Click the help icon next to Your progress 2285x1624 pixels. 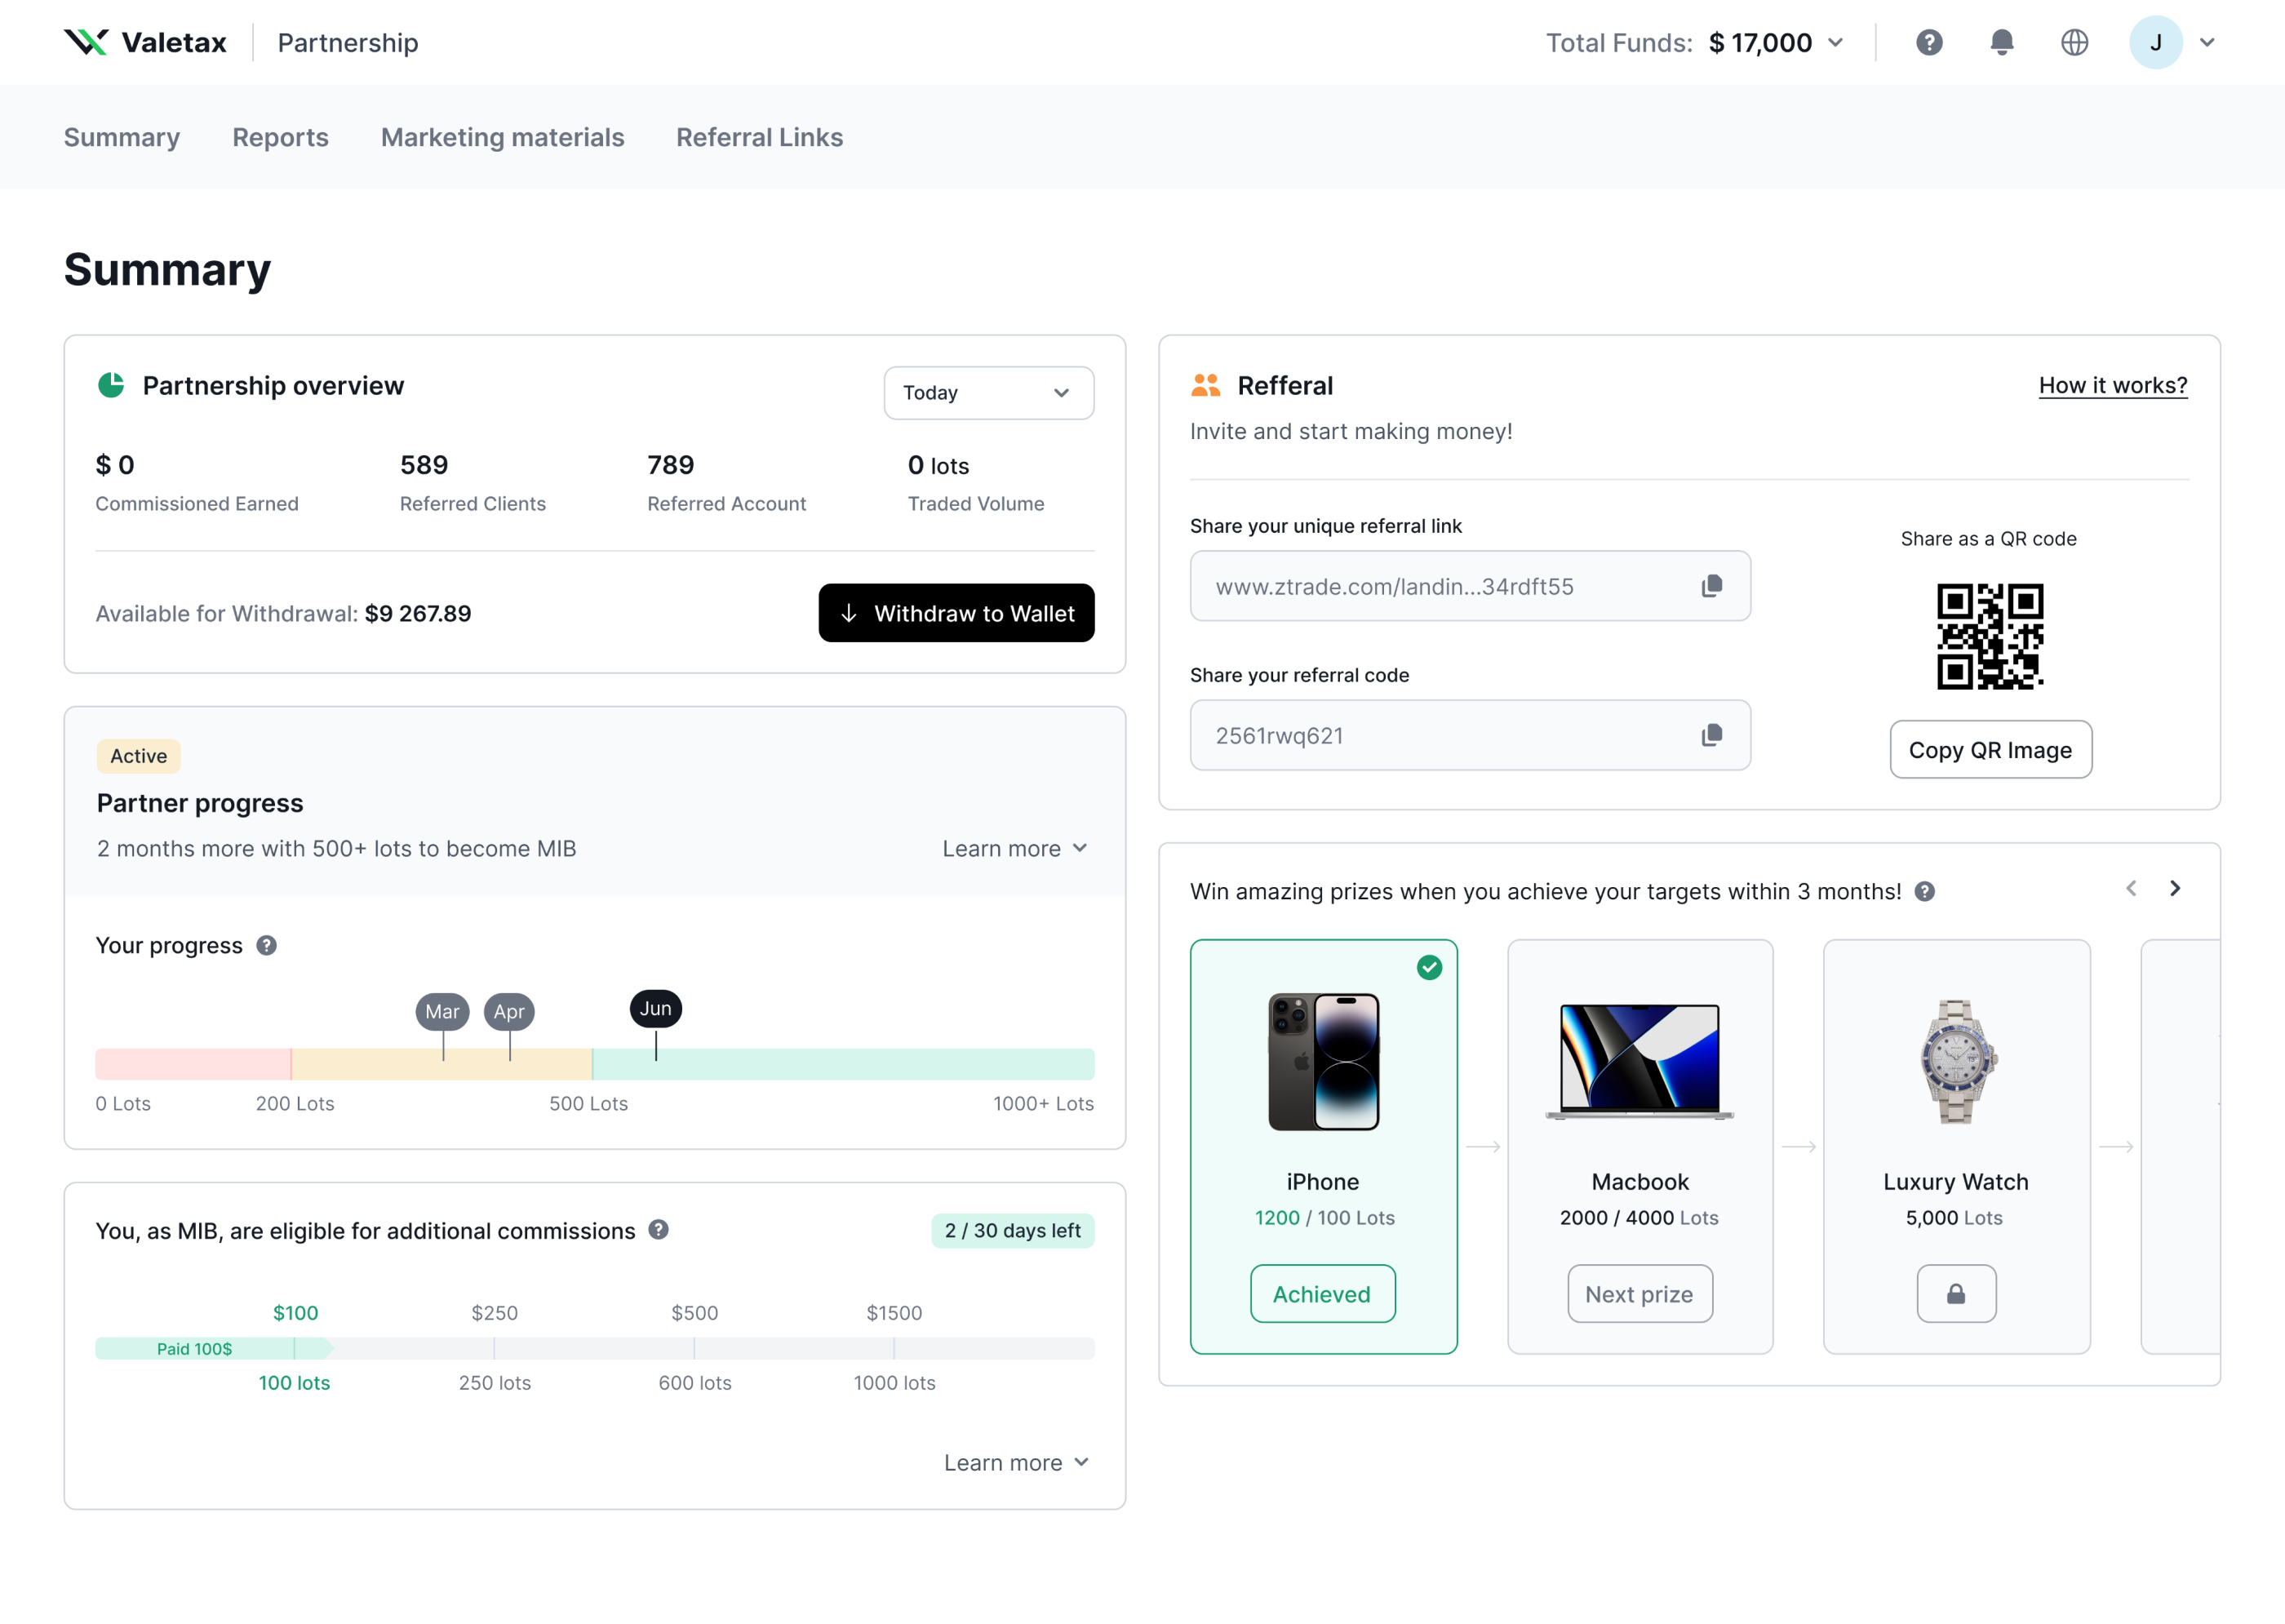(x=266, y=945)
